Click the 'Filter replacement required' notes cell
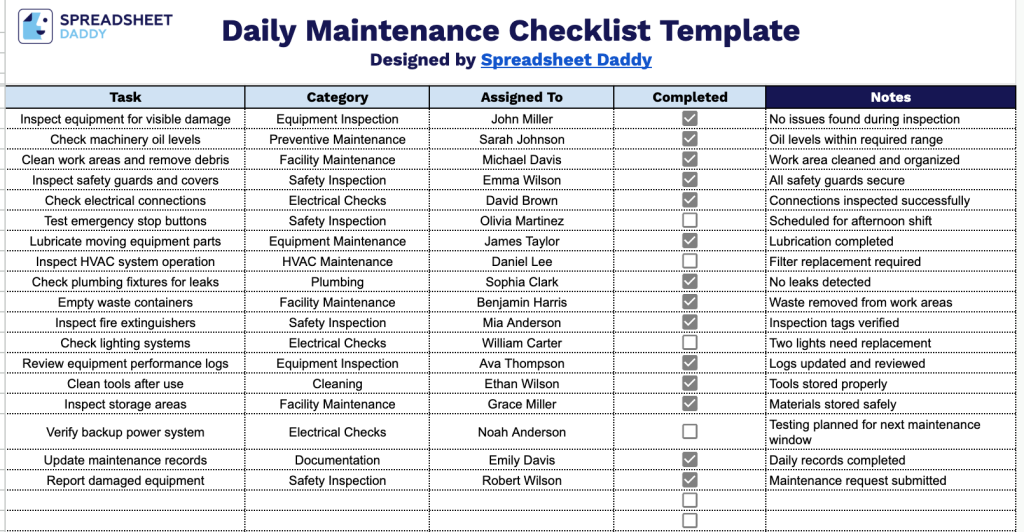Screen dimensions: 1024x532 tap(891, 262)
